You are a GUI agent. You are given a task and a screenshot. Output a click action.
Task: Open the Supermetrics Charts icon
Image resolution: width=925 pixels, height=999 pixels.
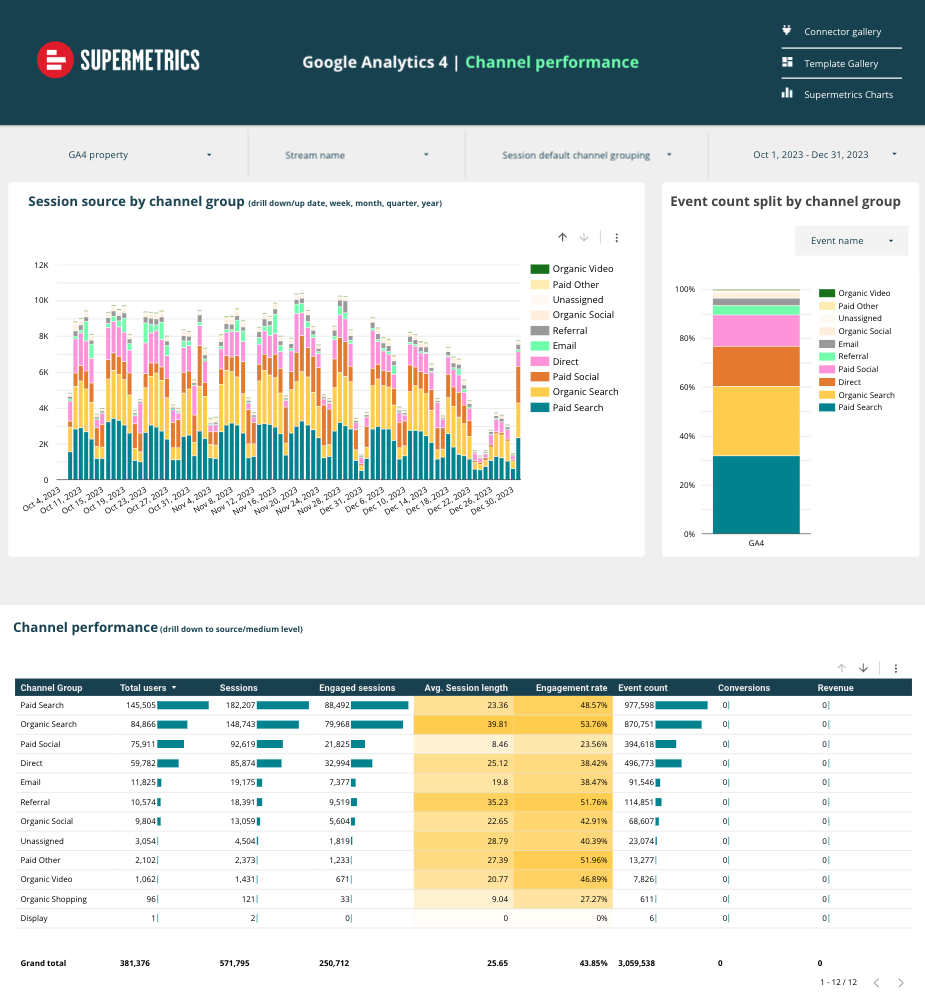point(786,93)
